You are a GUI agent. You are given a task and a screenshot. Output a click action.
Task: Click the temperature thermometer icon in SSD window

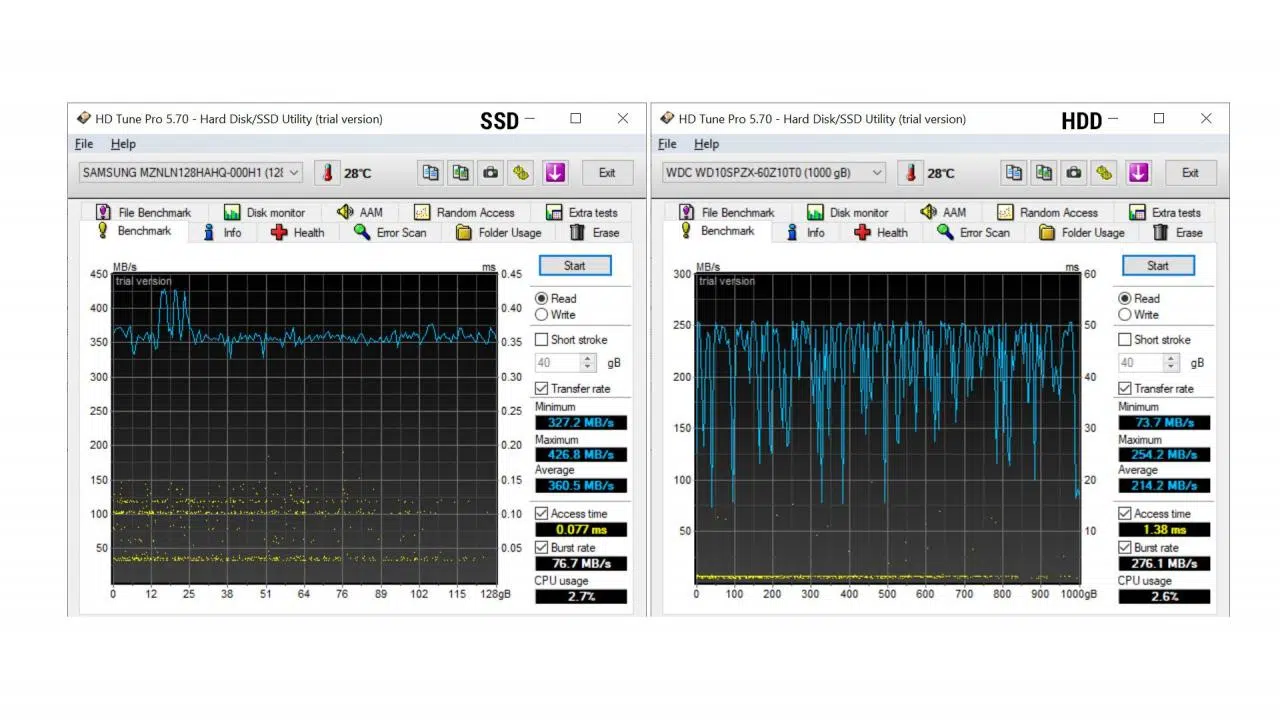coord(327,173)
